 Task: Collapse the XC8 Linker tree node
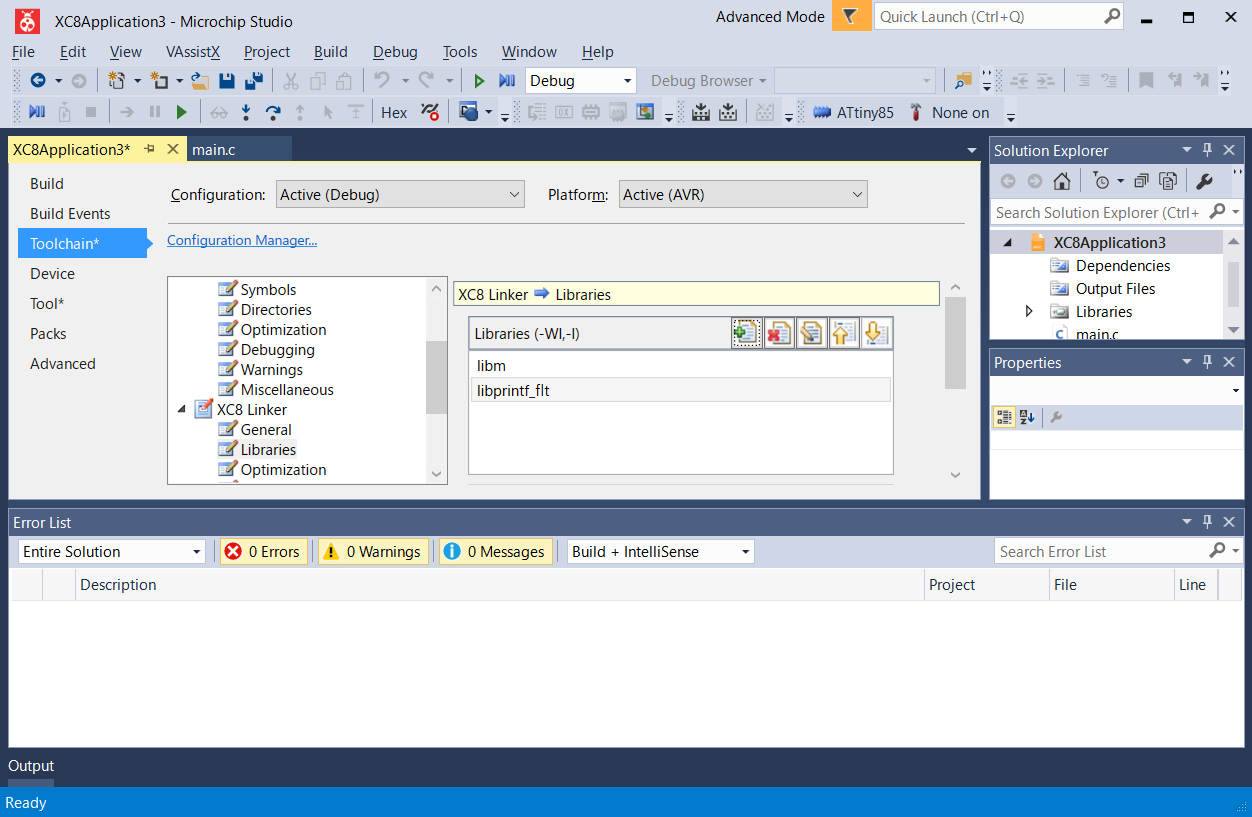point(181,409)
